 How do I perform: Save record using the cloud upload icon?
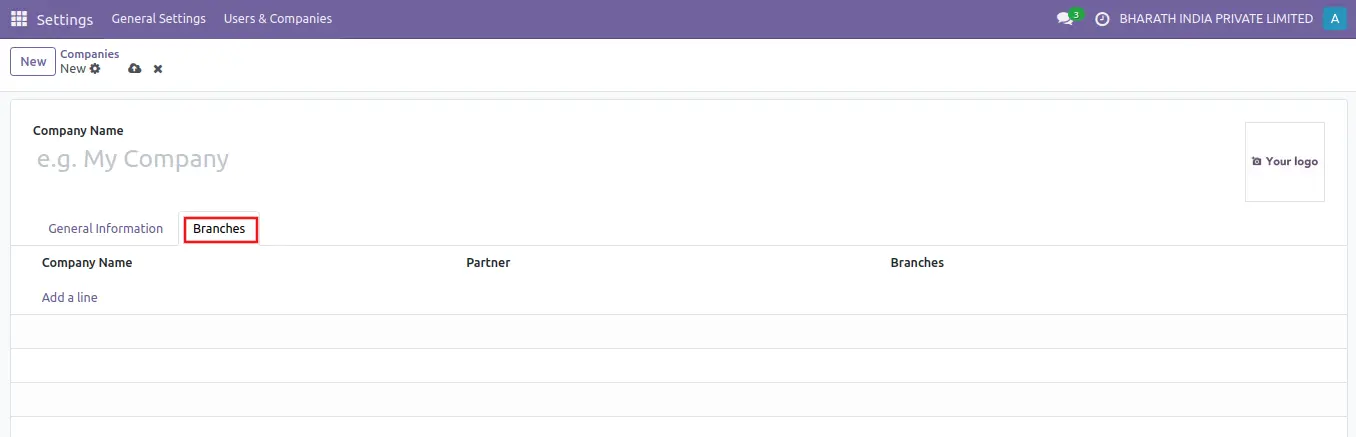click(x=135, y=69)
